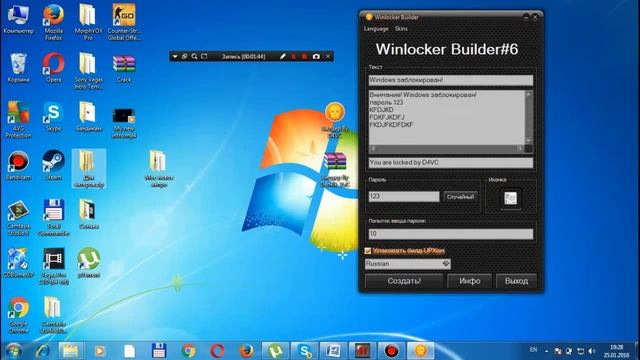Open the Language menu in Winlocker Builder

pos(376,29)
